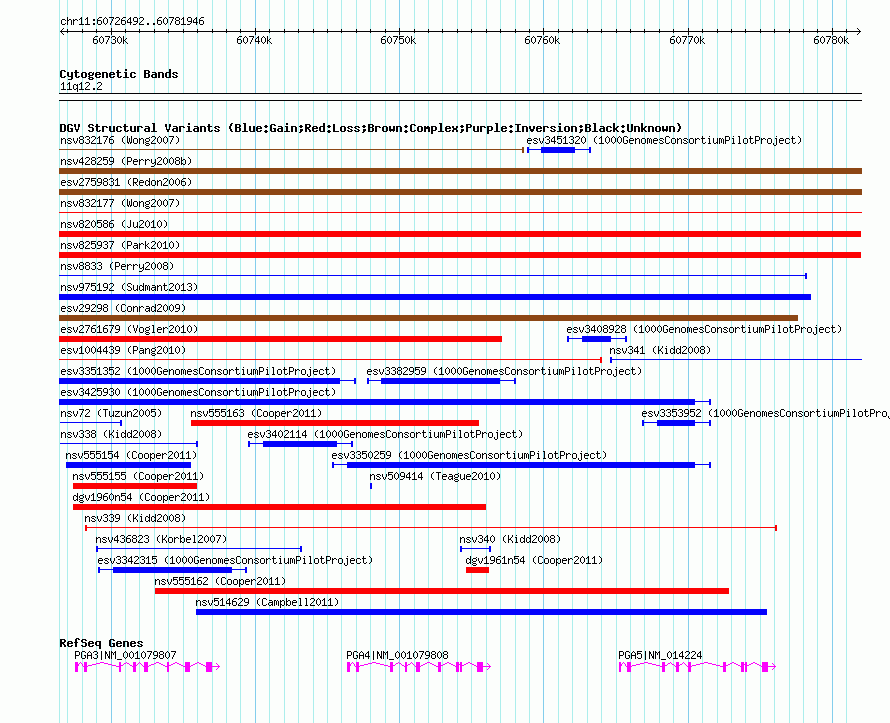890x723 pixels.
Task: Click the RefSeq Genes track title
Action: 102,643
